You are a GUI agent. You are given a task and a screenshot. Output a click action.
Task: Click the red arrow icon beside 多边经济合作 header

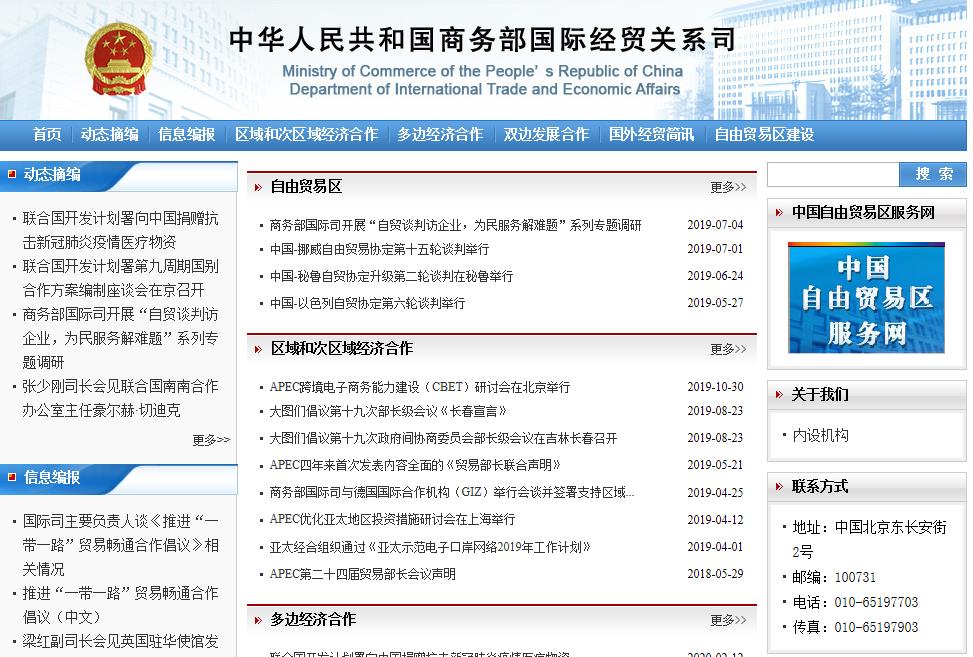click(260, 620)
